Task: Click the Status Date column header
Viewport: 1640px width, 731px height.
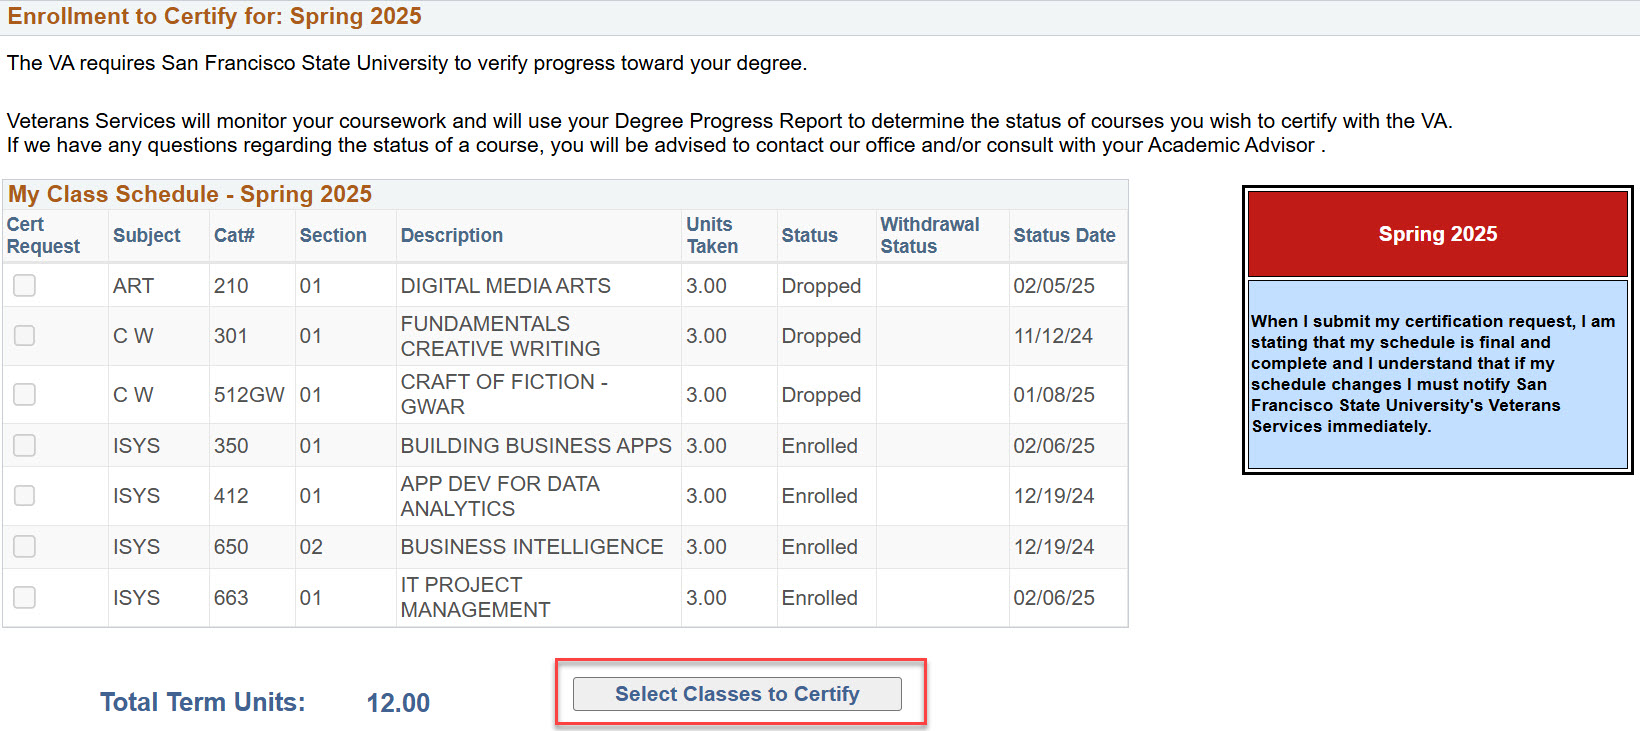Action: tap(1064, 236)
